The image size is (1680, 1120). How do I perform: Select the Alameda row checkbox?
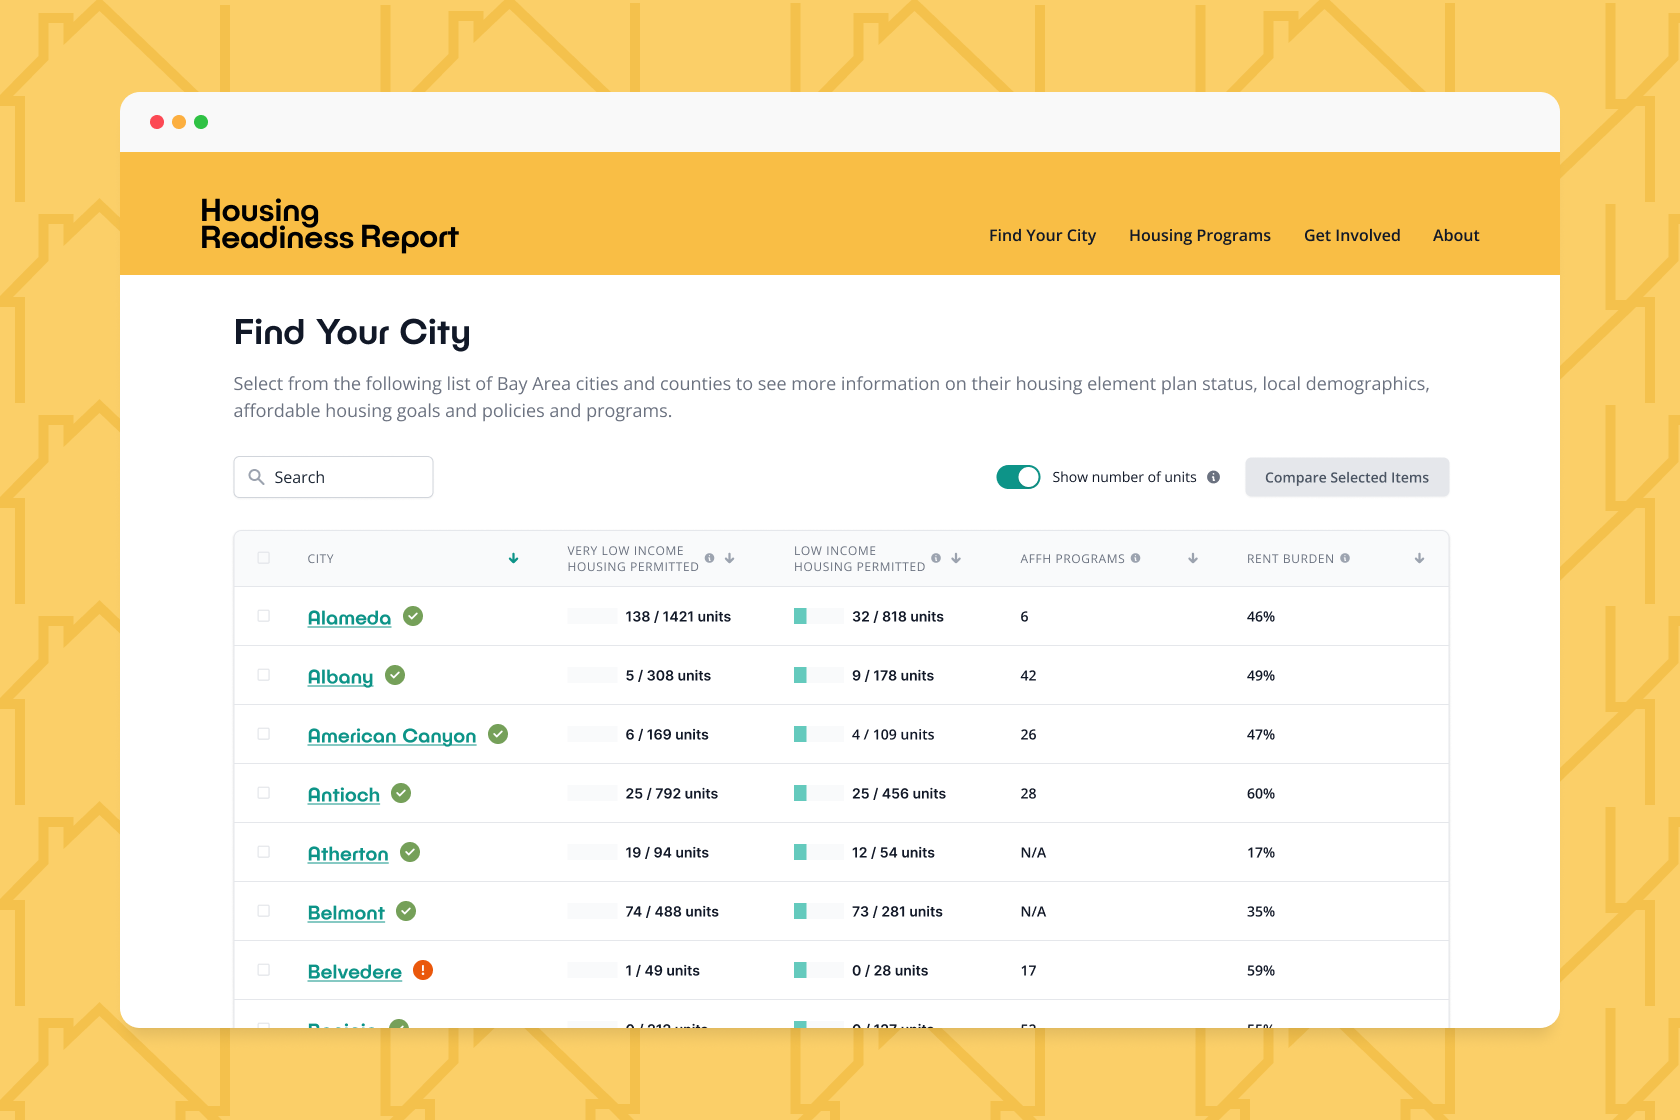click(264, 616)
